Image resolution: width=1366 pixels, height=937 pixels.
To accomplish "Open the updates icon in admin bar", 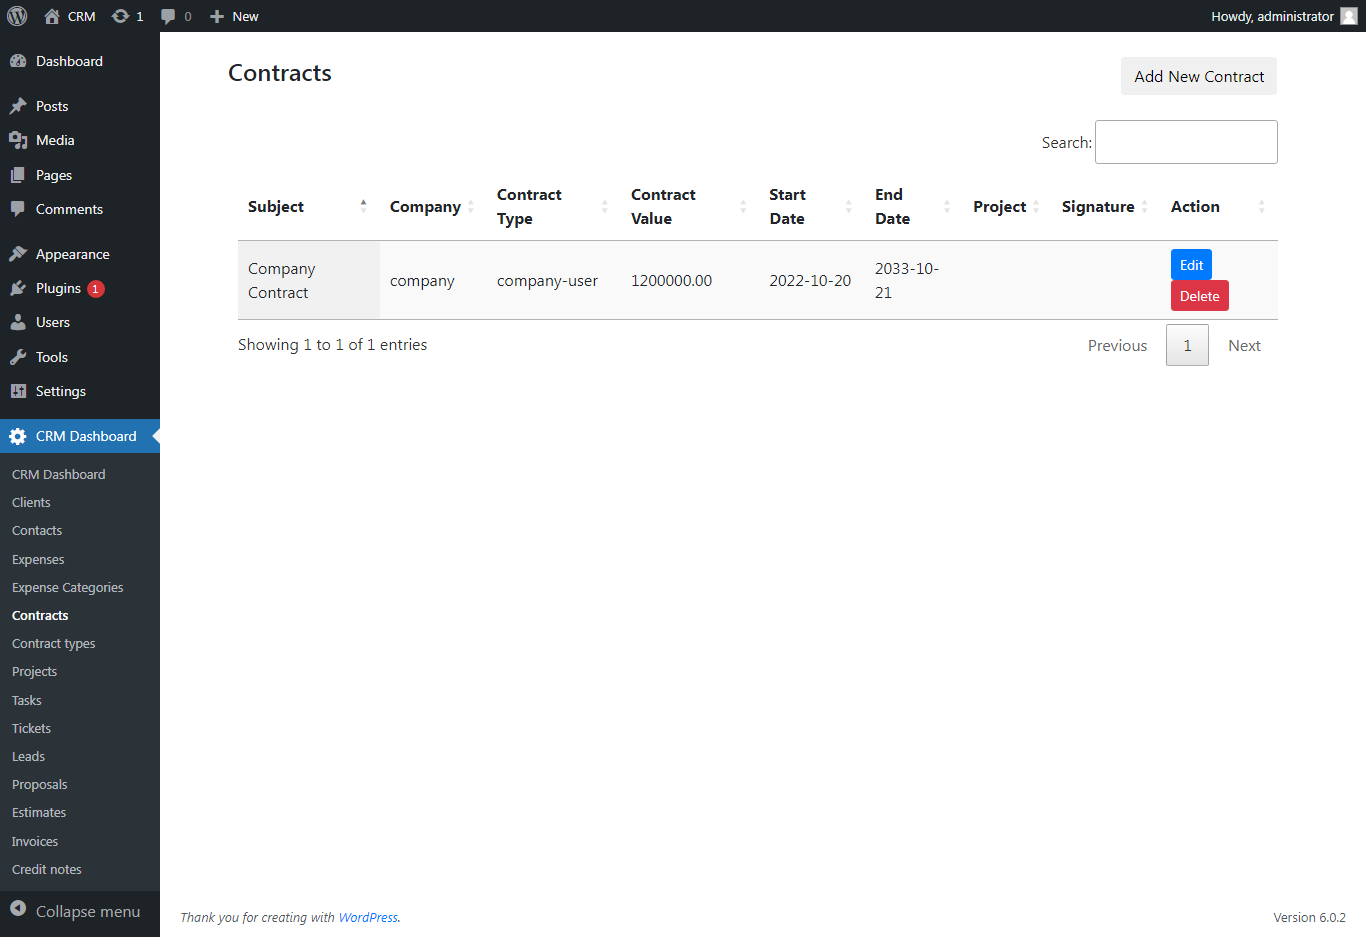I will click(121, 16).
